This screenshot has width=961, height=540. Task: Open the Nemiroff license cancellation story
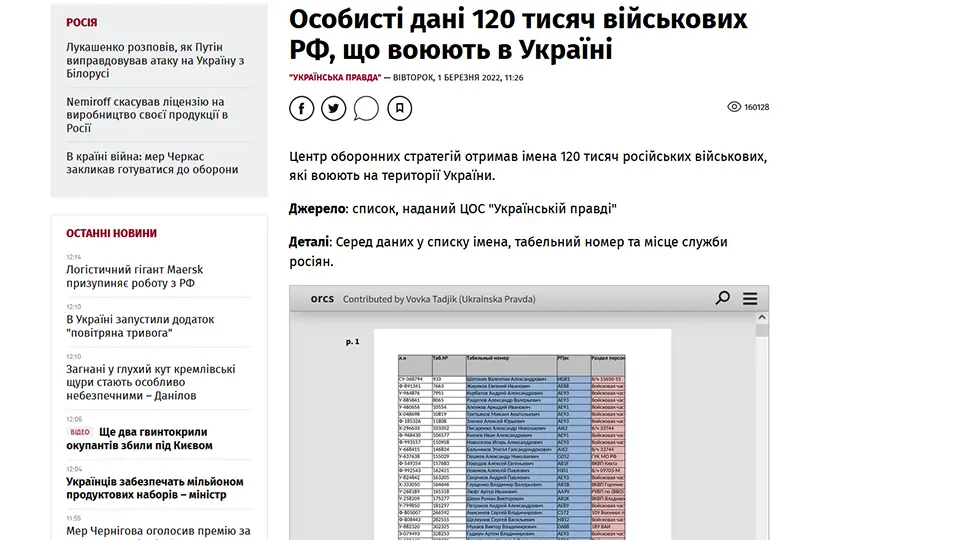[147, 115]
